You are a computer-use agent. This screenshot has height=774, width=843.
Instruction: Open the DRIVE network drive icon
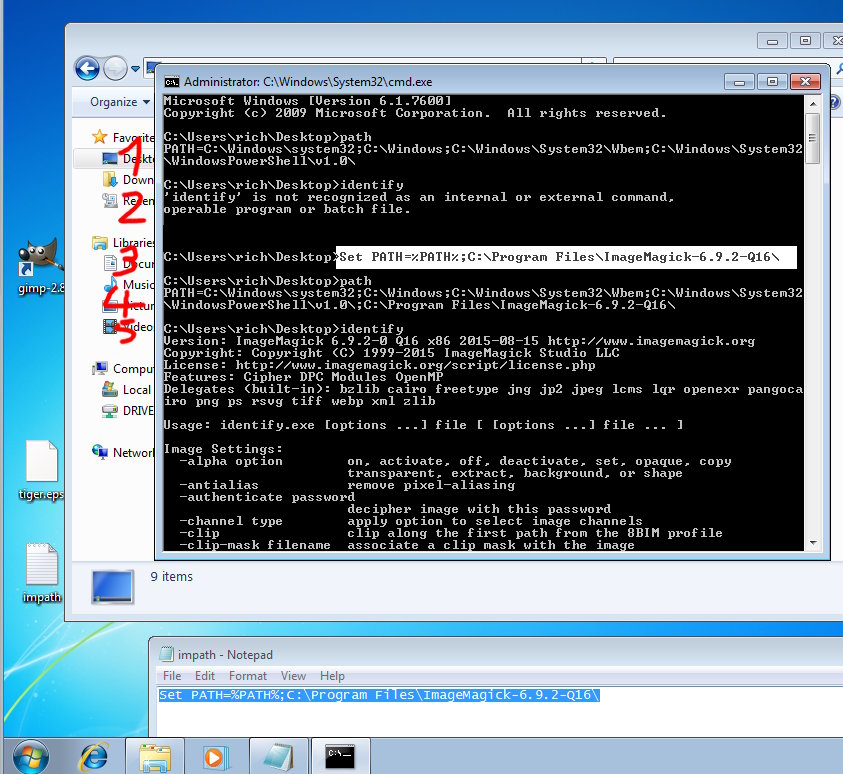(110, 411)
